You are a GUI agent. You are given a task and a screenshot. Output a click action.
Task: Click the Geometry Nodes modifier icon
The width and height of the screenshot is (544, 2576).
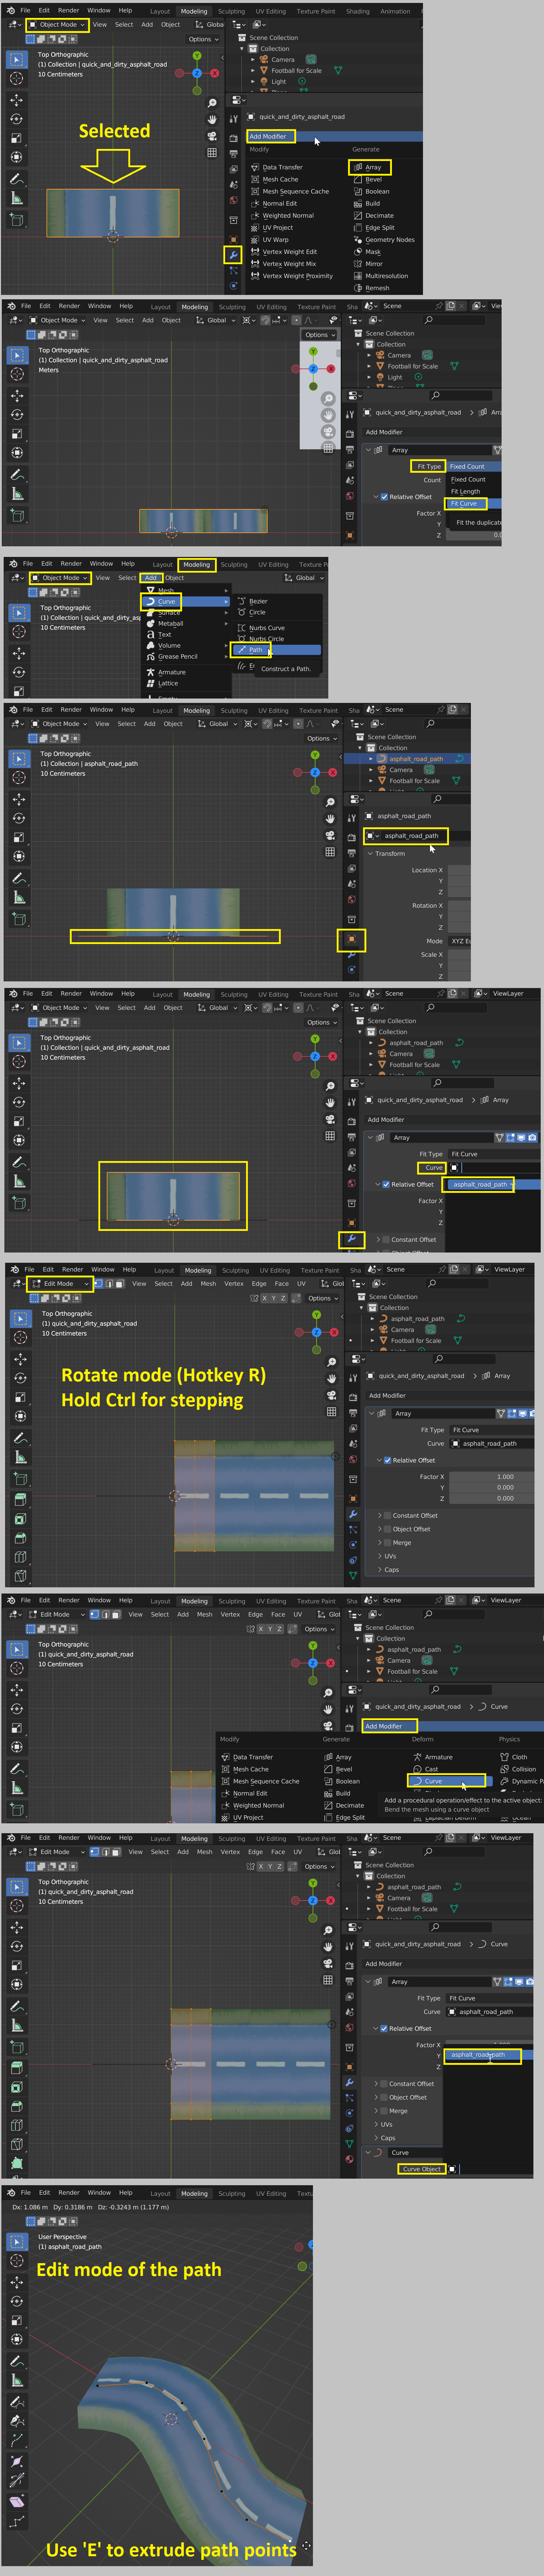pyautogui.click(x=357, y=240)
